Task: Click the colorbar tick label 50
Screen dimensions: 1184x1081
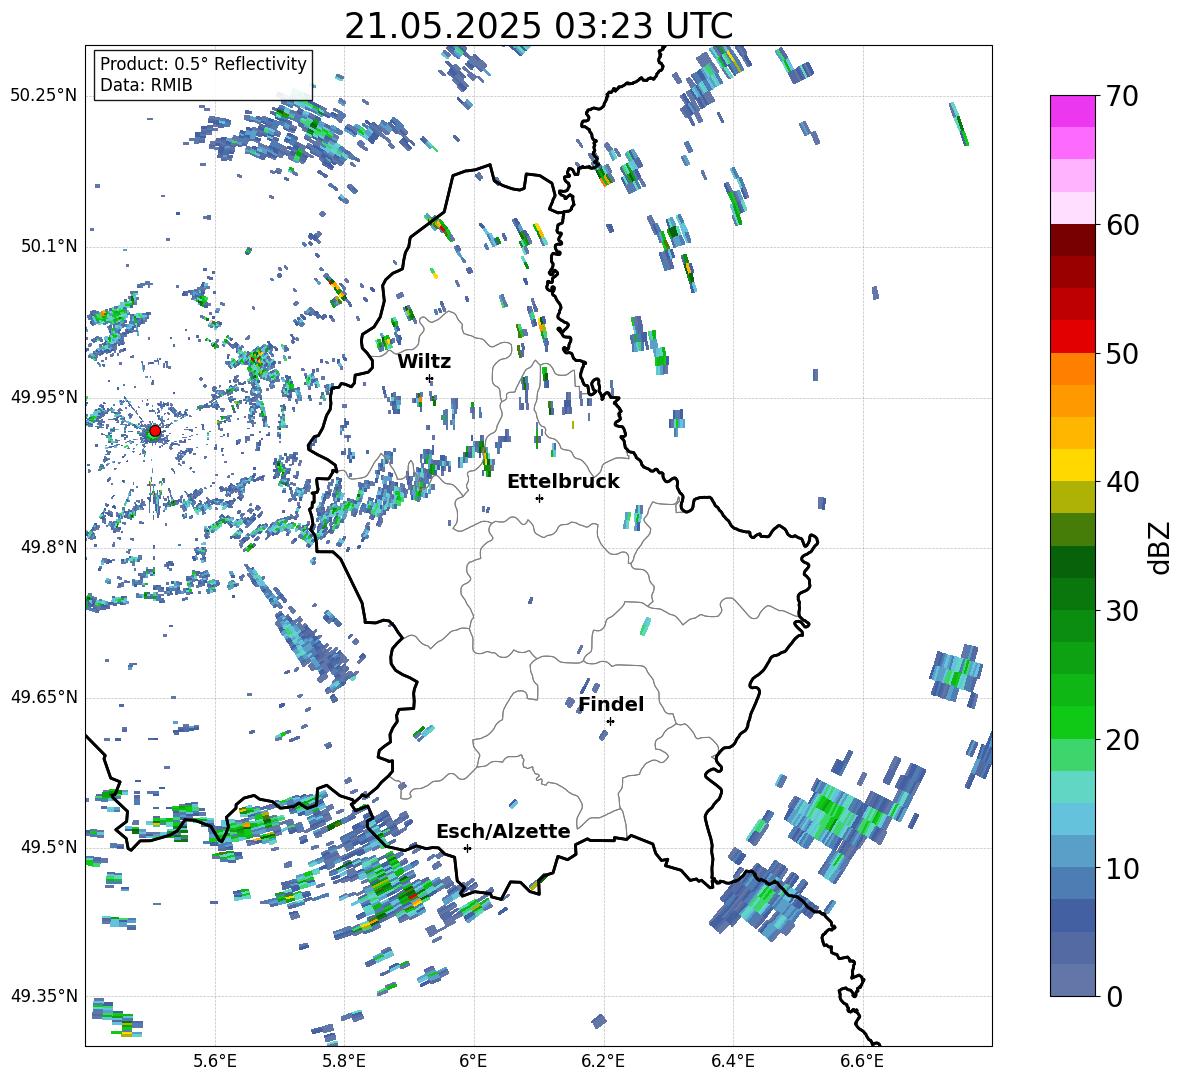Action: click(x=1122, y=353)
